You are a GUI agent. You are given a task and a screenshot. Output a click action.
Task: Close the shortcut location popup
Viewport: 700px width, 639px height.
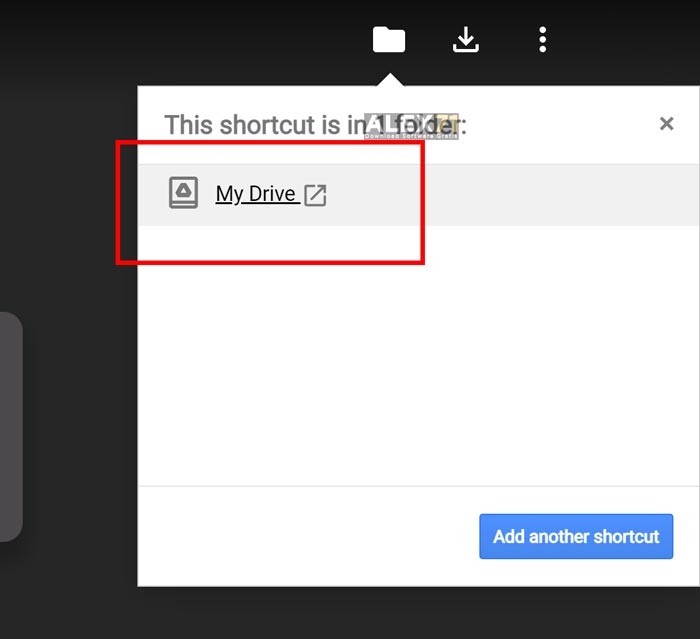(x=667, y=123)
